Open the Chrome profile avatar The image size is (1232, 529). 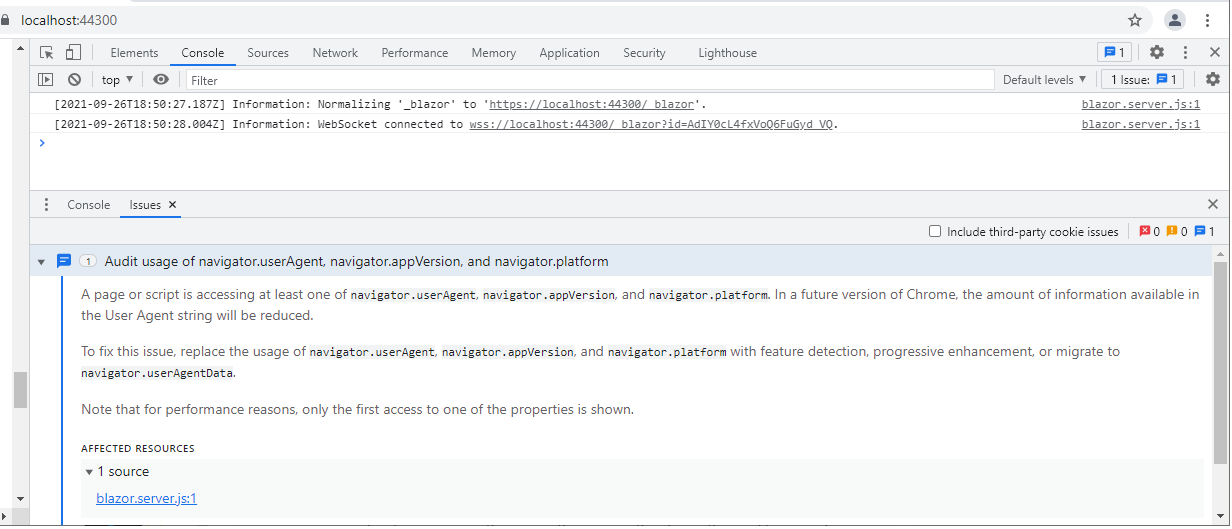pyautogui.click(x=1175, y=20)
